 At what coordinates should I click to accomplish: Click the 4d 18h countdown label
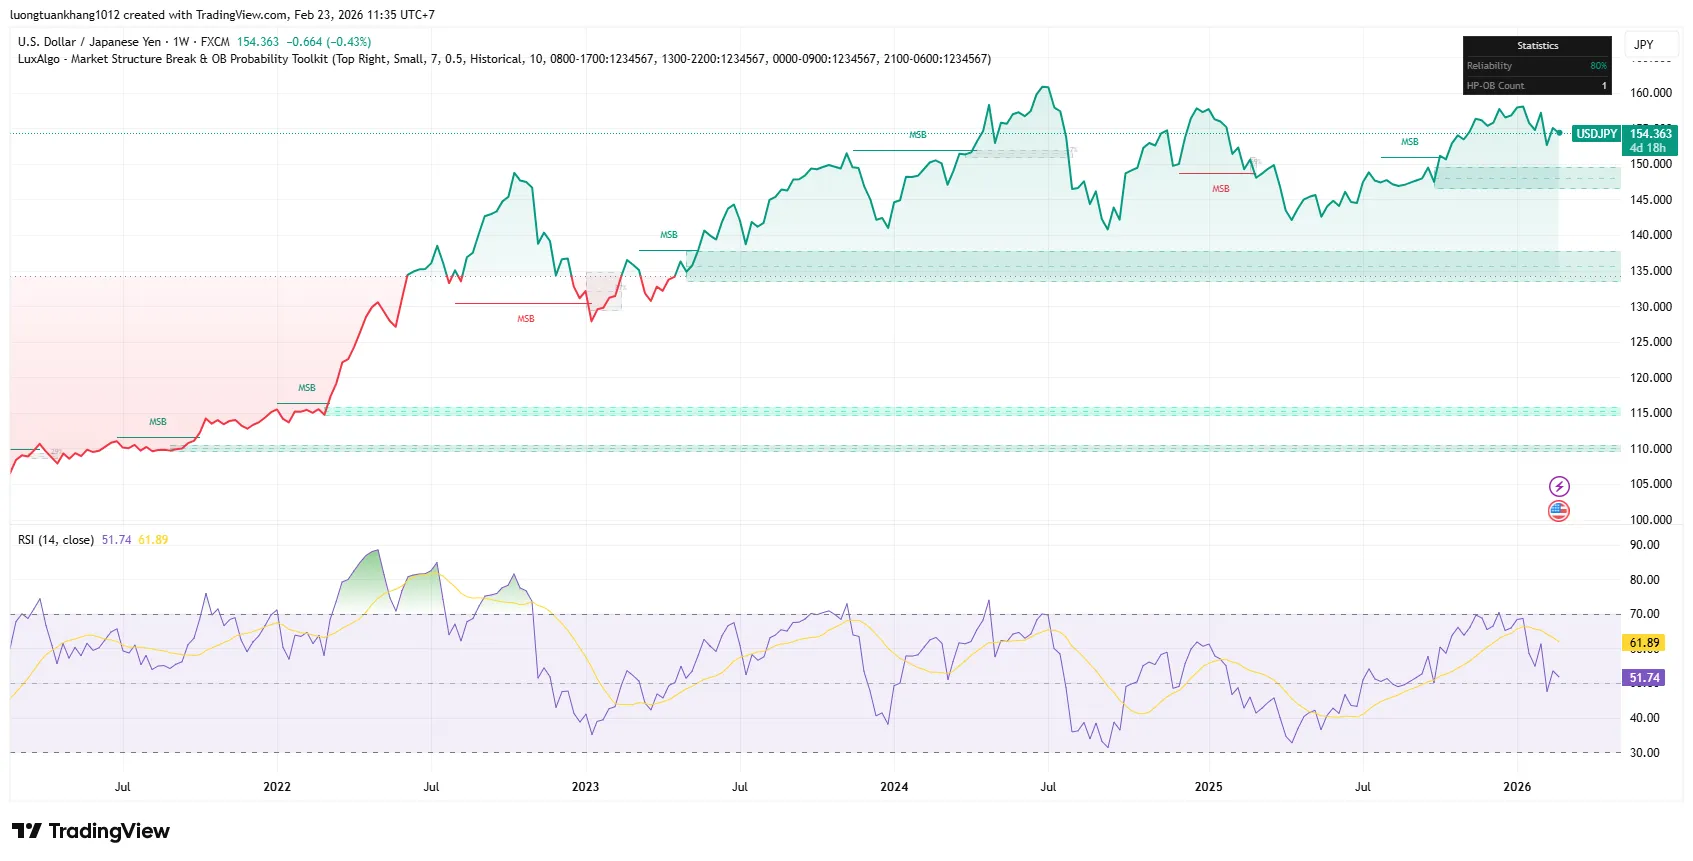(1648, 148)
